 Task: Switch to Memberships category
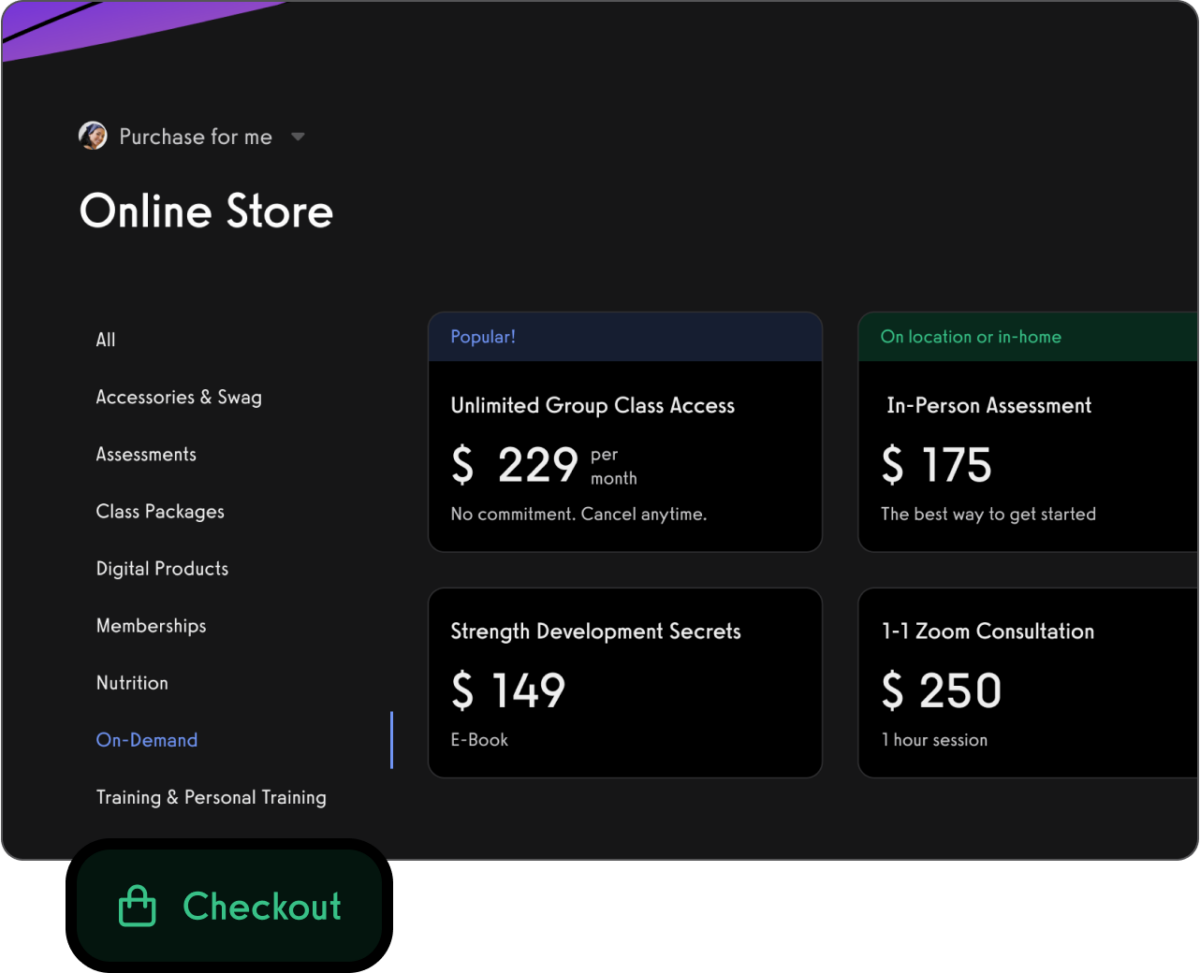151,626
